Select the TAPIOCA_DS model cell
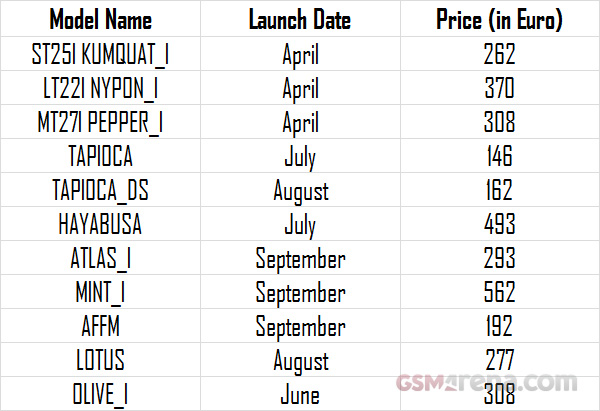Image resolution: width=600 pixels, height=411 pixels. coord(100,190)
